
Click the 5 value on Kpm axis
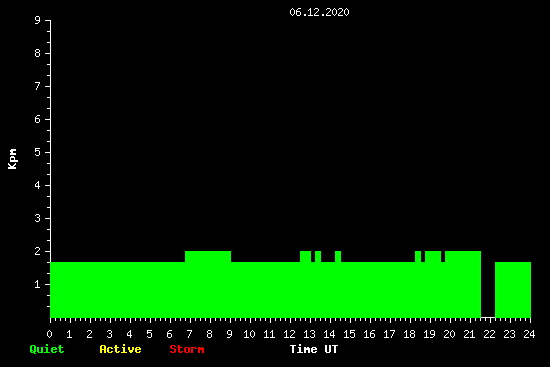pyautogui.click(x=38, y=152)
